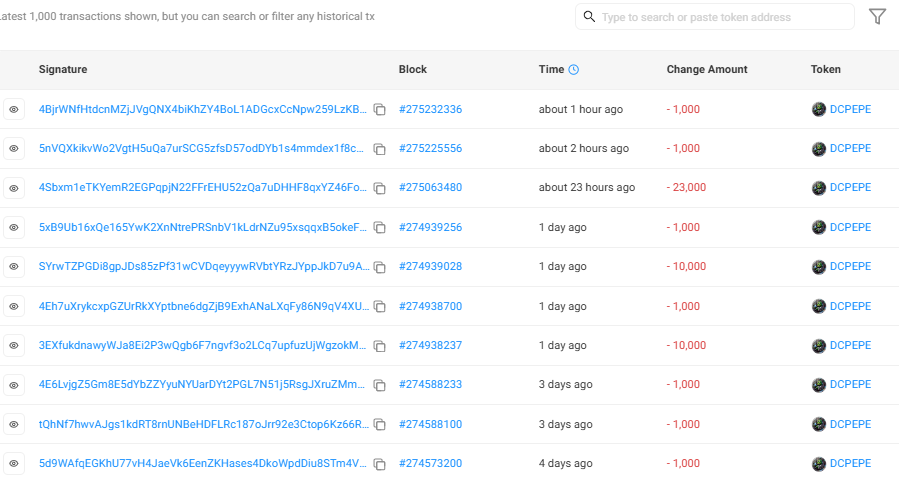View details eye icon for 3EXfukdnawyW transaction
The width and height of the screenshot is (899, 478).
coord(14,346)
